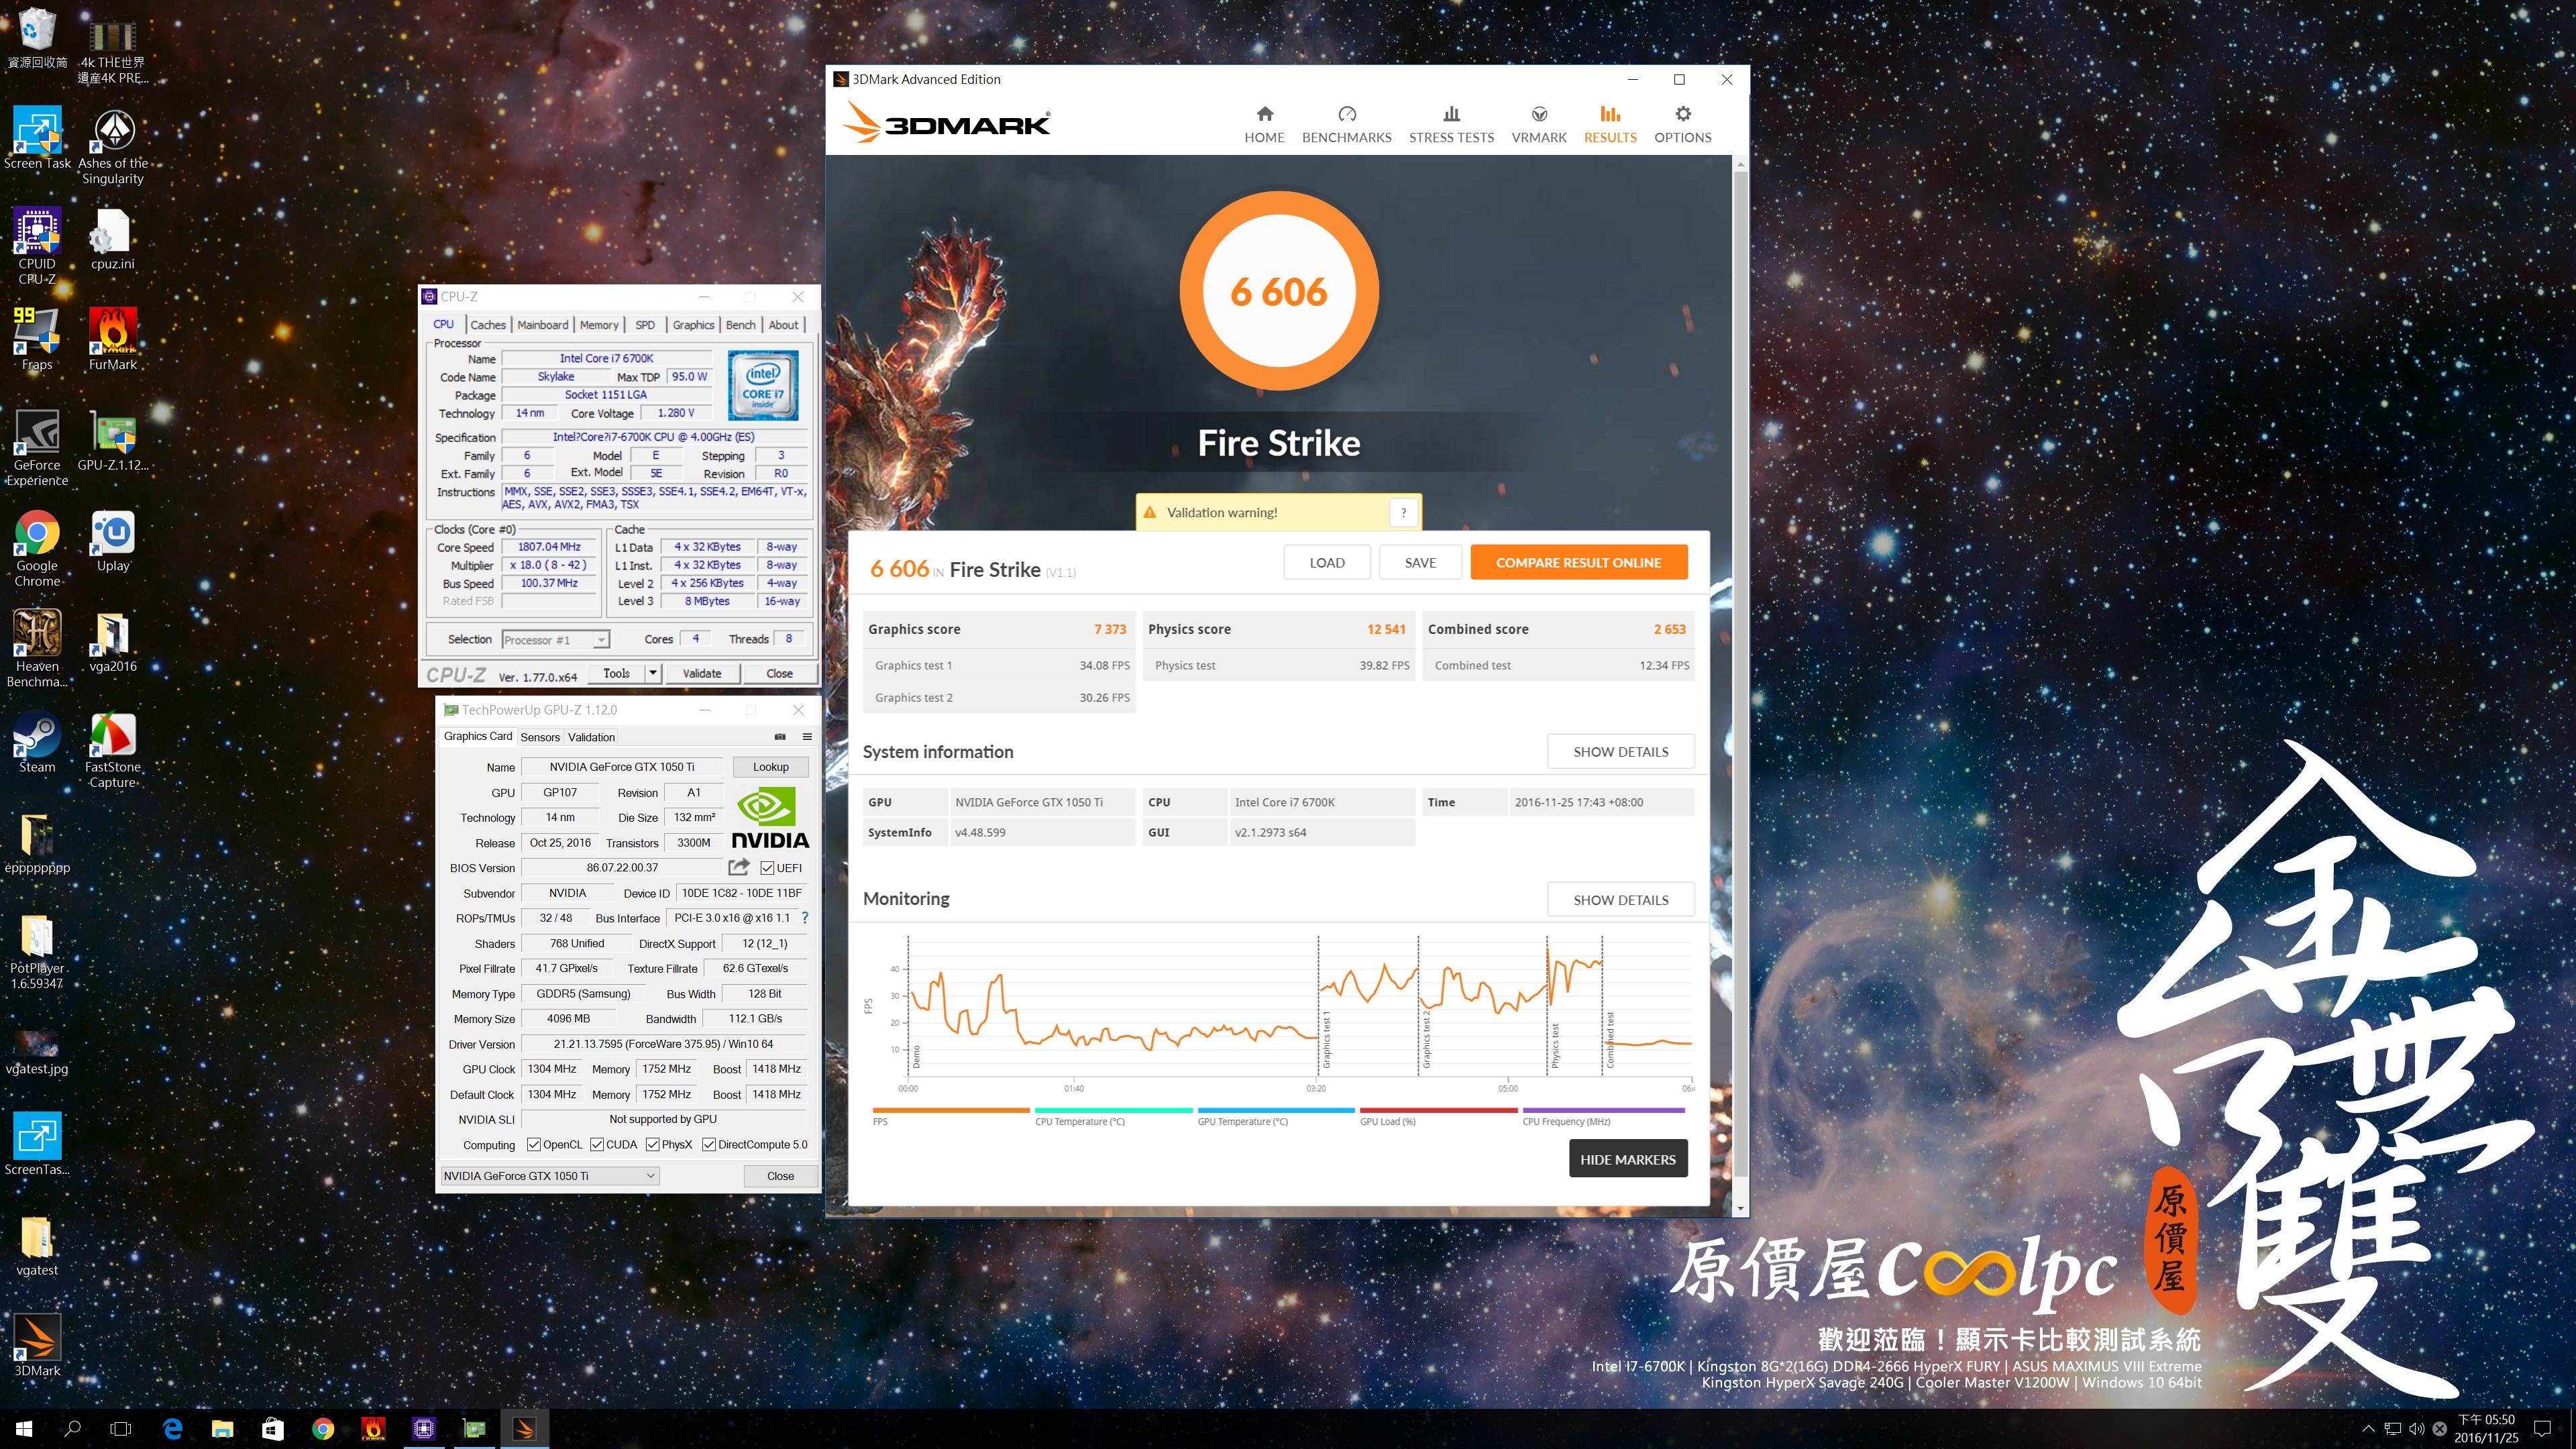Toggle the OpenCL checkbox in GPU-Z
Screen dimensions: 2576x1449
point(534,1144)
